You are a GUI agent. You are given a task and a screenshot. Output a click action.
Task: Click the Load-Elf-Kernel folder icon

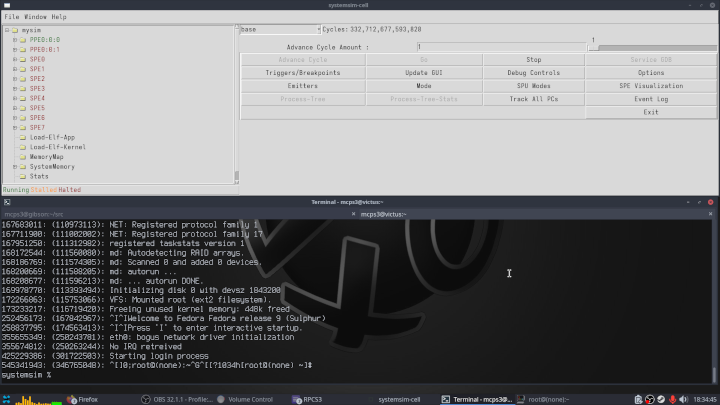[23, 147]
